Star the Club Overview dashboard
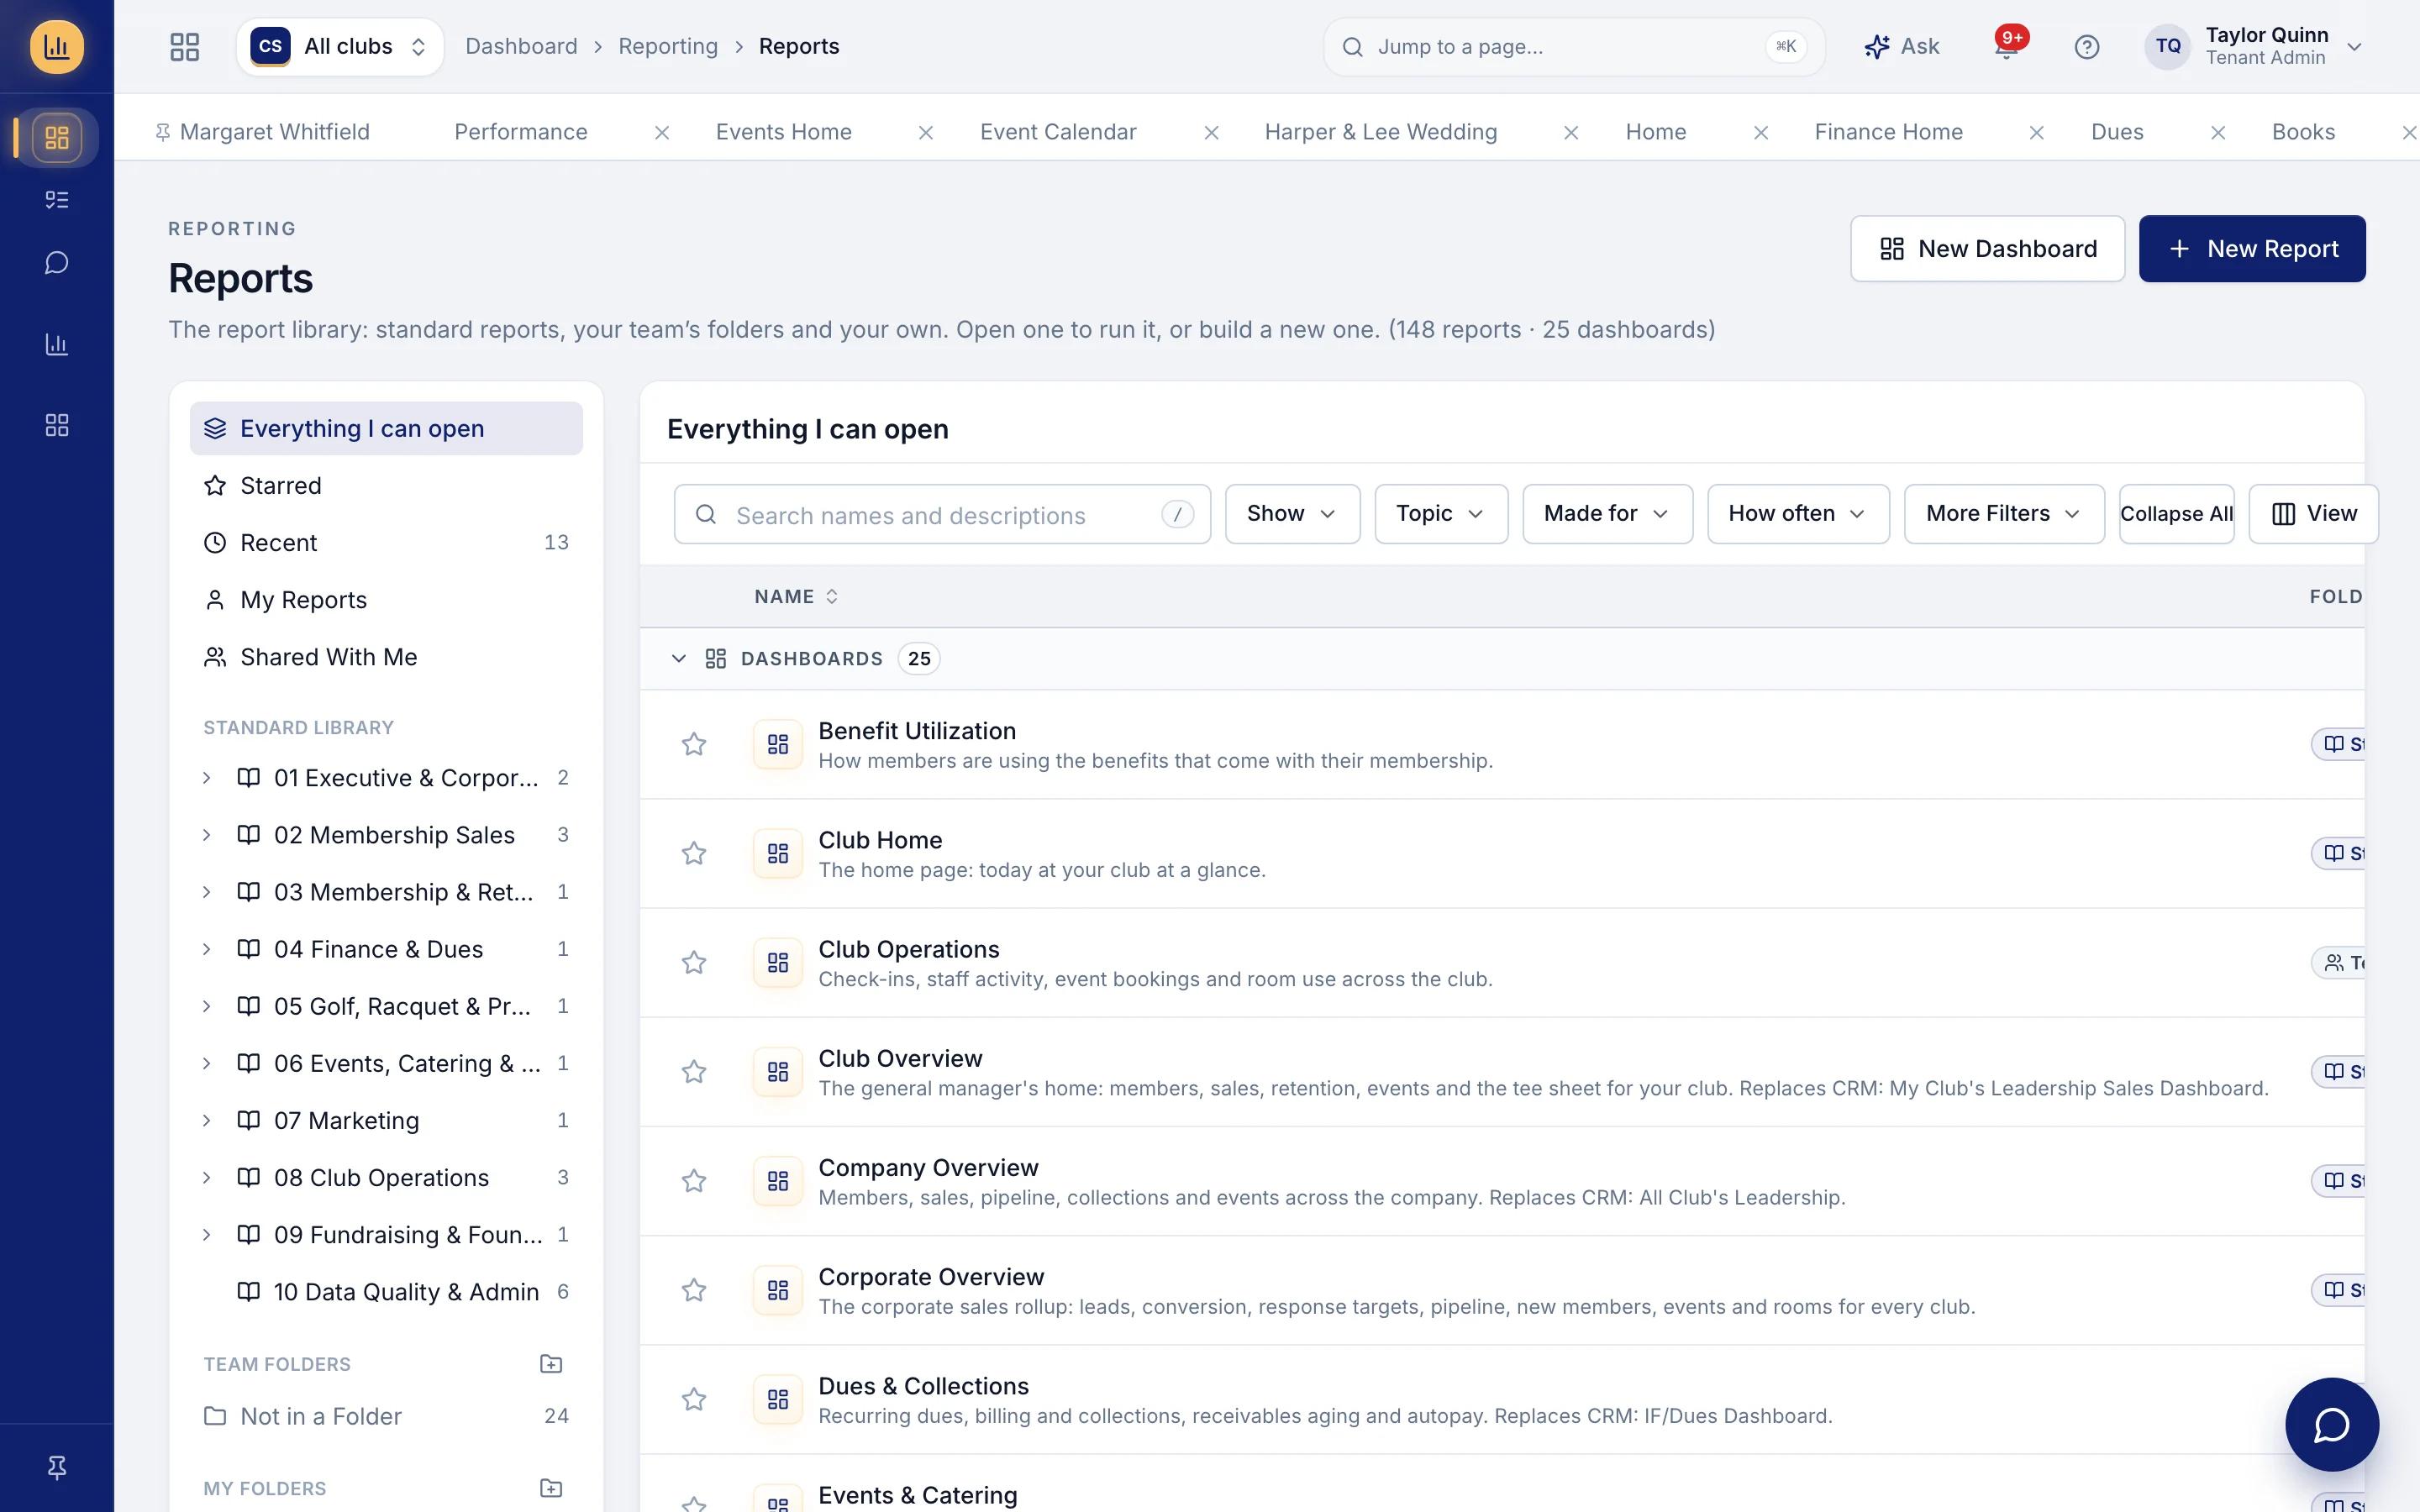 [x=694, y=1072]
